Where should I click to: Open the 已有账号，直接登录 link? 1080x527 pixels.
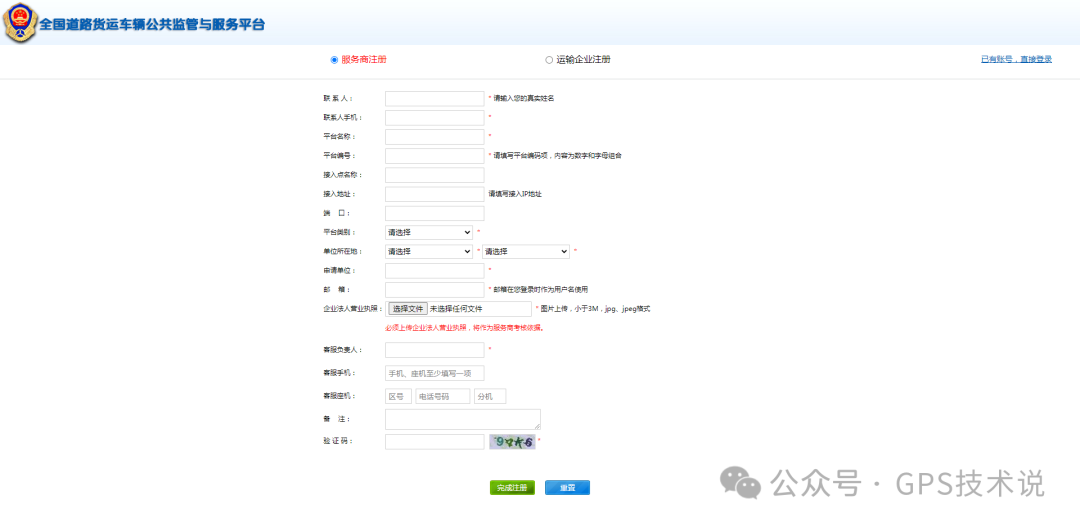point(1016,60)
